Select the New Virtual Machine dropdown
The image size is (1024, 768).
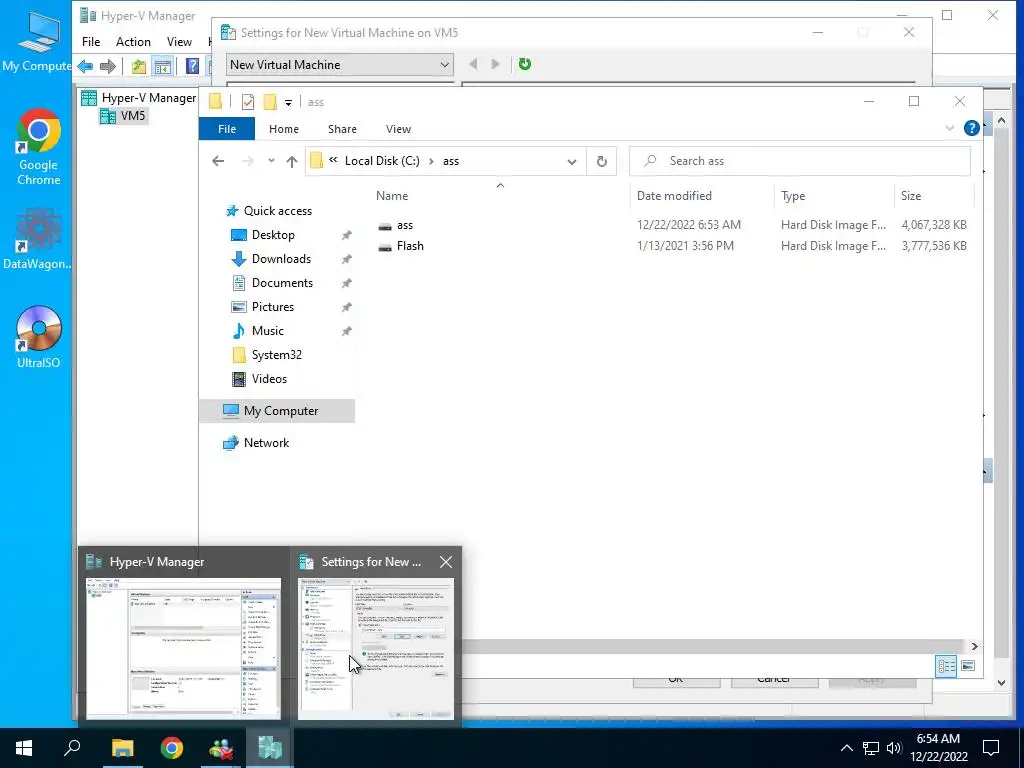340,65
